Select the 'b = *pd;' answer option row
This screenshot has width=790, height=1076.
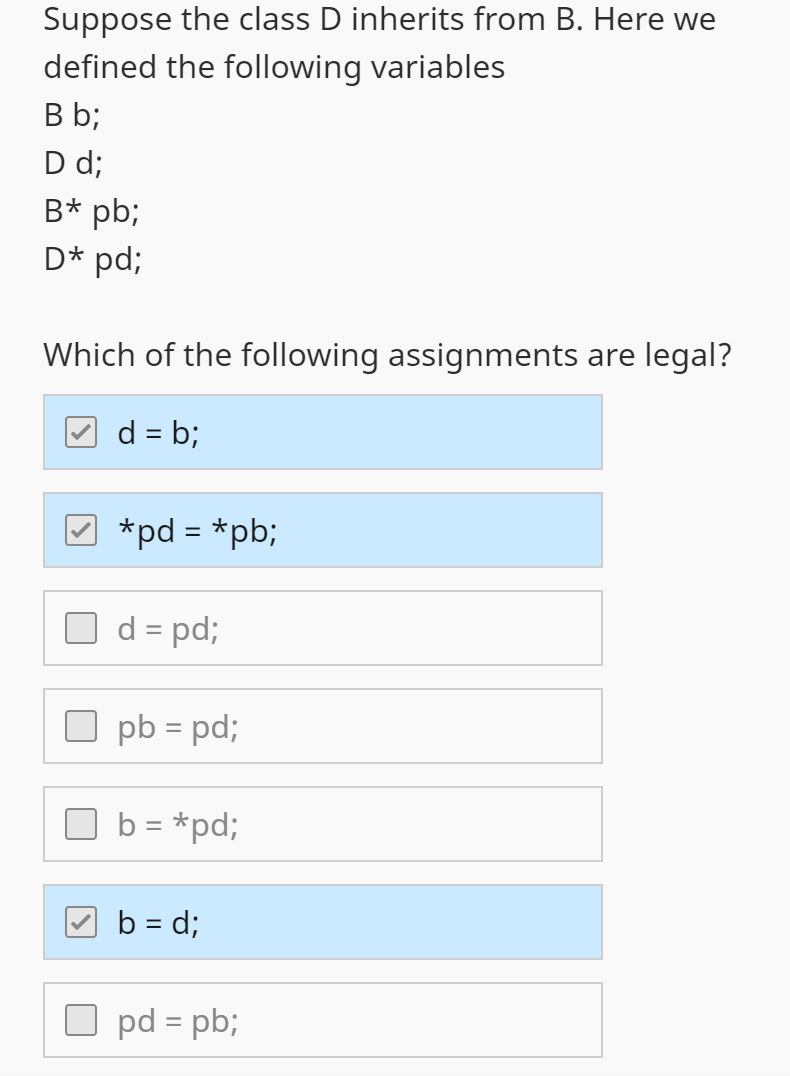(322, 823)
